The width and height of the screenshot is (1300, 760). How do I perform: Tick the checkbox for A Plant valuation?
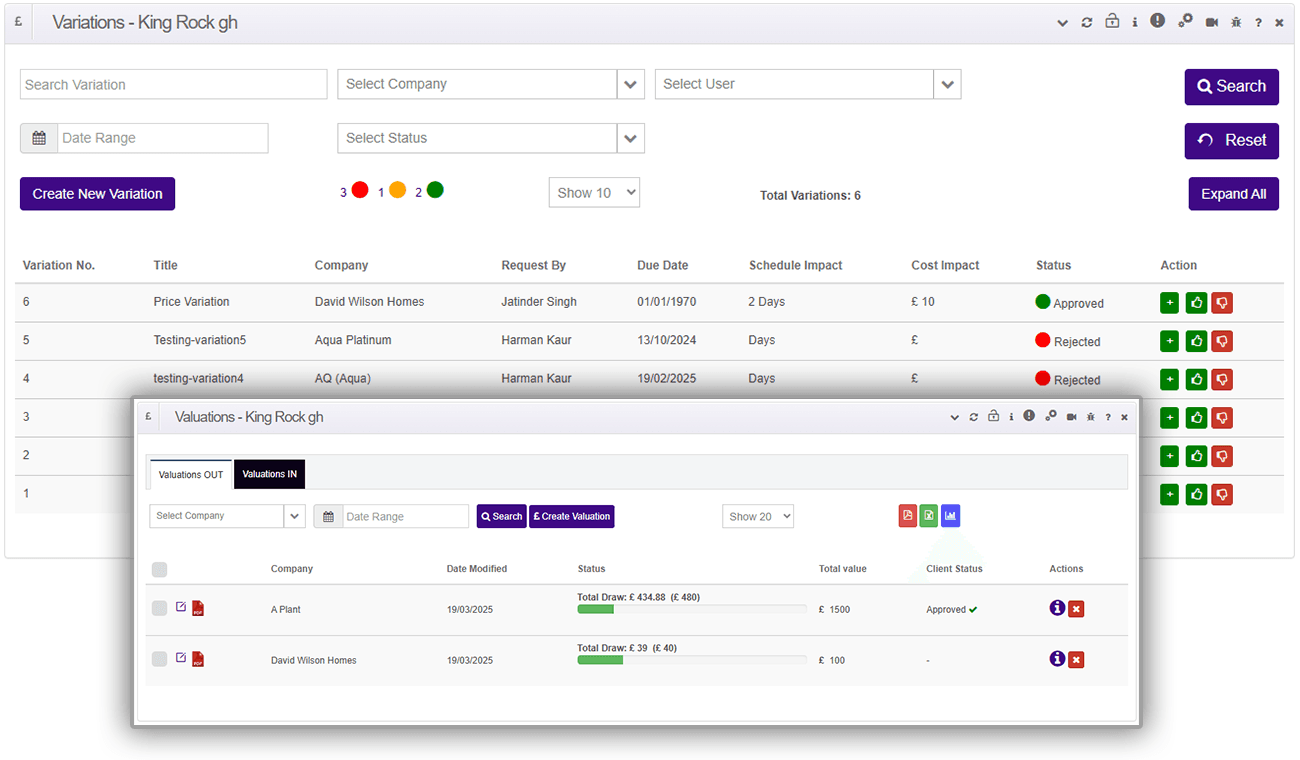[160, 608]
